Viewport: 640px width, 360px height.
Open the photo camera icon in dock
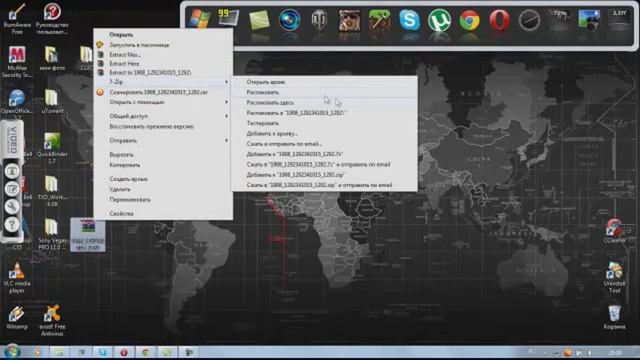pyautogui.click(x=589, y=19)
